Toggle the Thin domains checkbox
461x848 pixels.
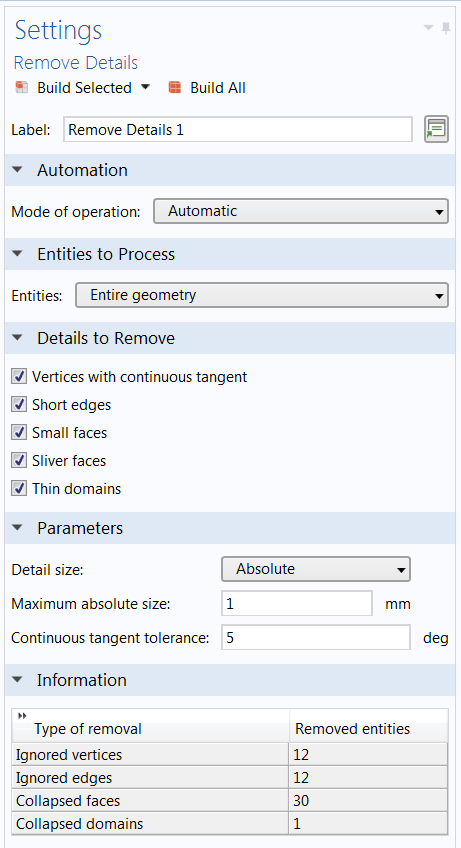19,489
